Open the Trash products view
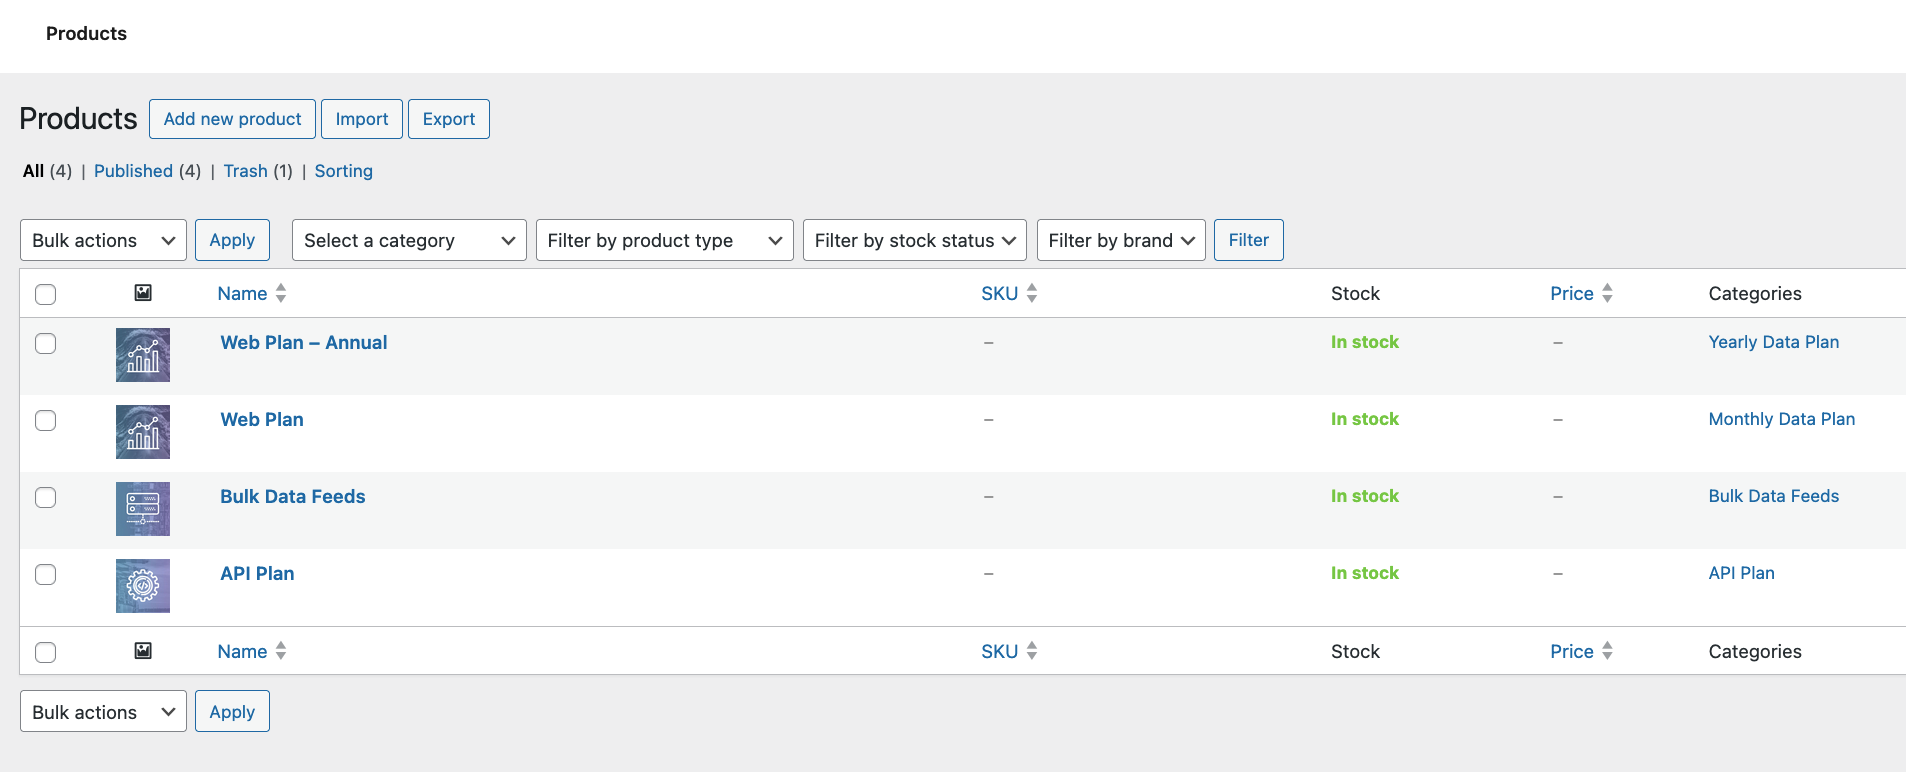This screenshot has height=772, width=1906. tap(245, 171)
